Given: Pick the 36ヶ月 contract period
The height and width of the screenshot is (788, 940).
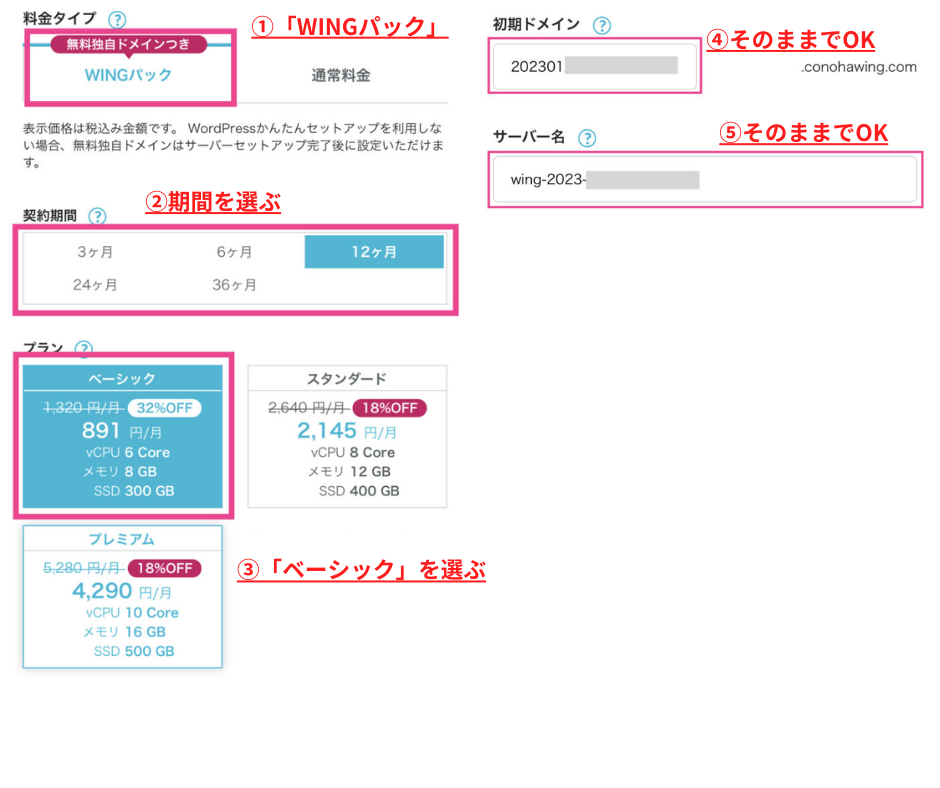Looking at the screenshot, I should (x=234, y=285).
